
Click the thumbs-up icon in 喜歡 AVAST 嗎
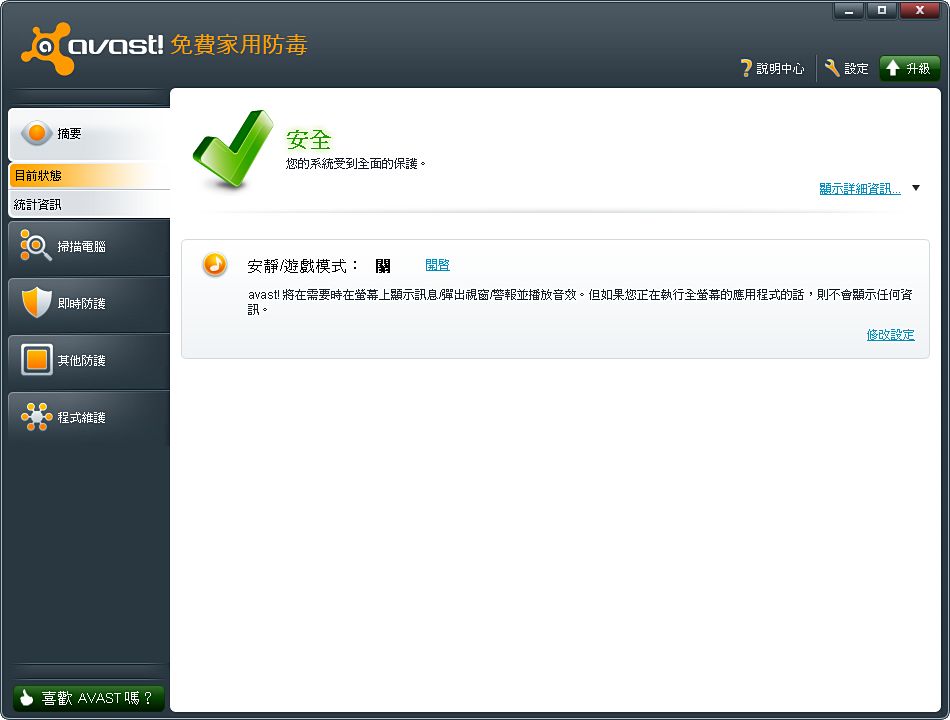click(x=26, y=698)
